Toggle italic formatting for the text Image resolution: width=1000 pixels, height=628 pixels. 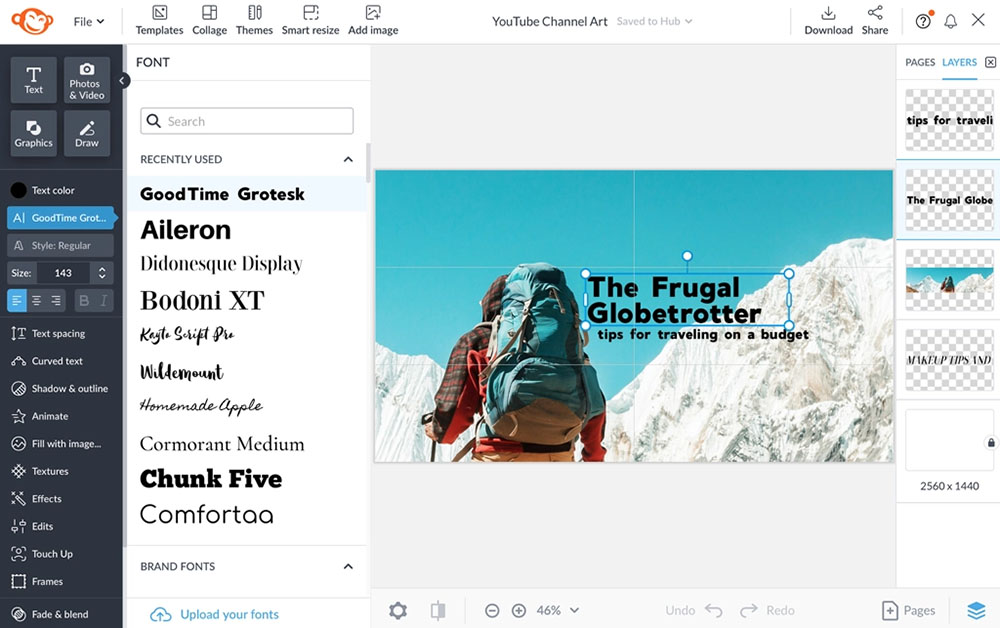[x=105, y=300]
